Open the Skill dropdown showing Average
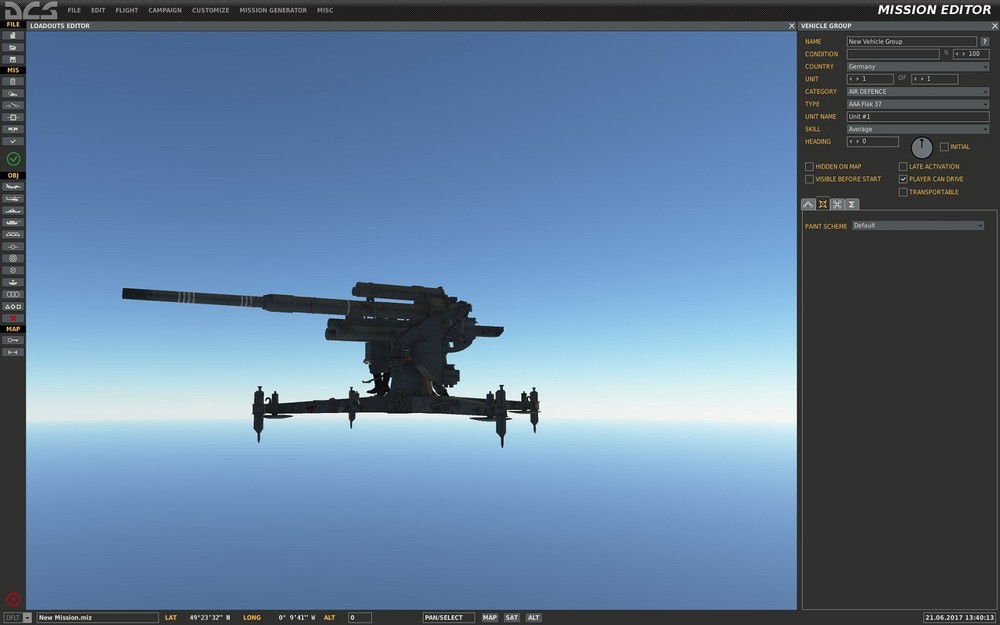Image resolution: width=1000 pixels, height=625 pixels. pyautogui.click(x=918, y=129)
